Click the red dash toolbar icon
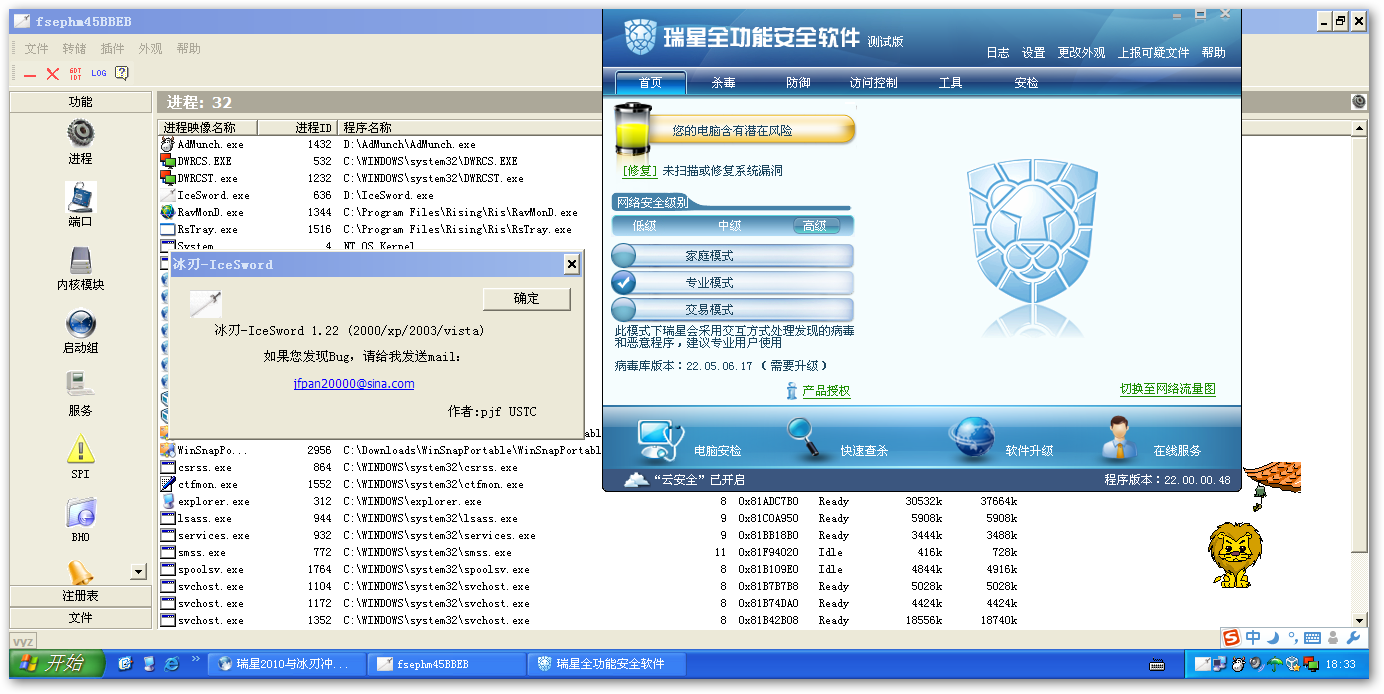This screenshot has width=1384, height=694. click(30, 74)
